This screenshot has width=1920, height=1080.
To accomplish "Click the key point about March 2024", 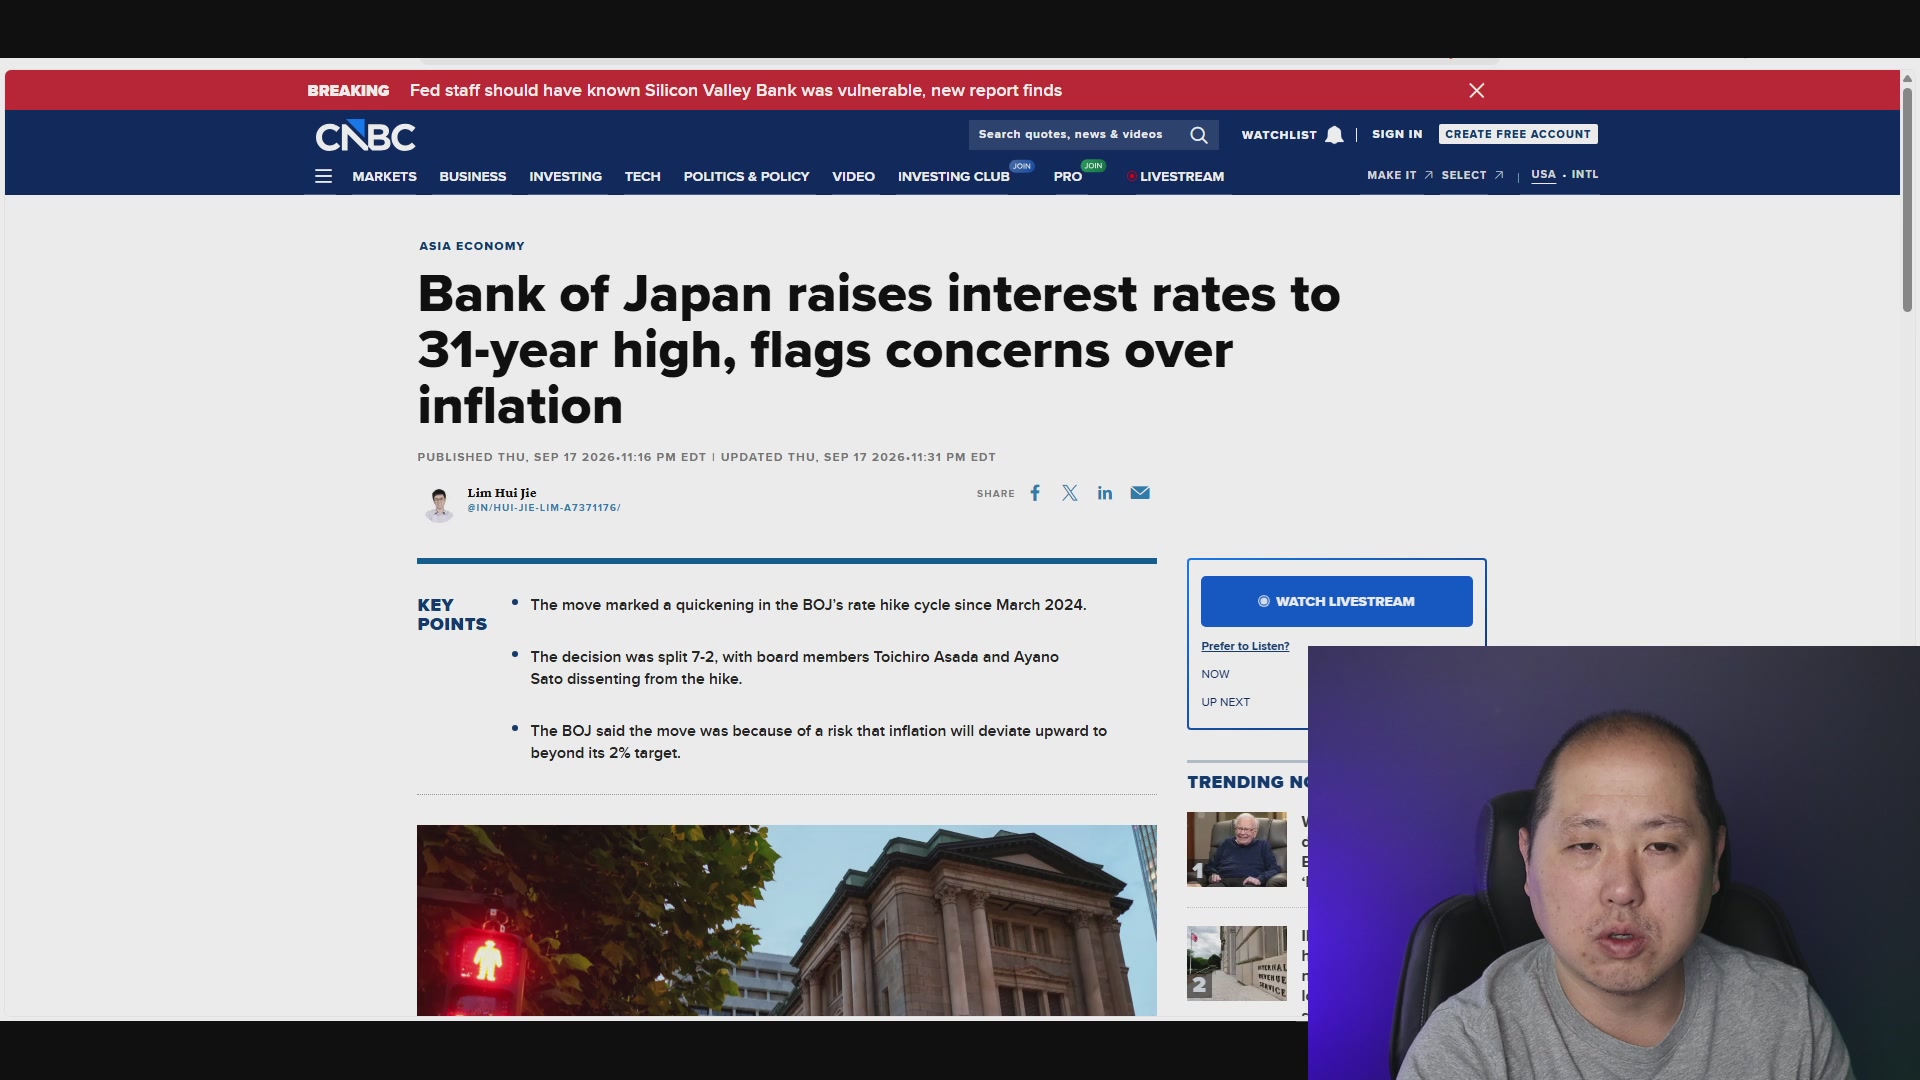I will coord(808,605).
